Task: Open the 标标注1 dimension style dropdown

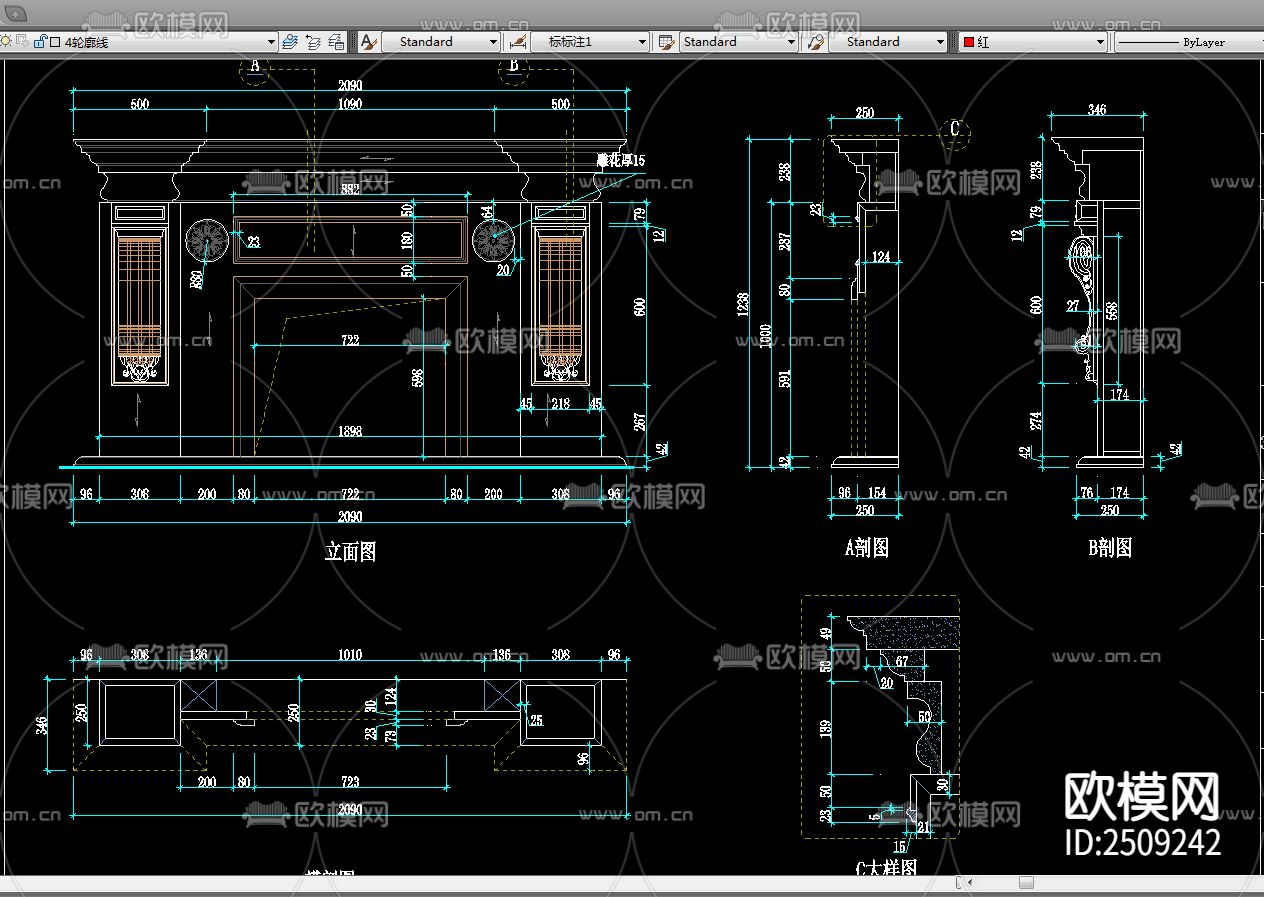Action: [643, 42]
